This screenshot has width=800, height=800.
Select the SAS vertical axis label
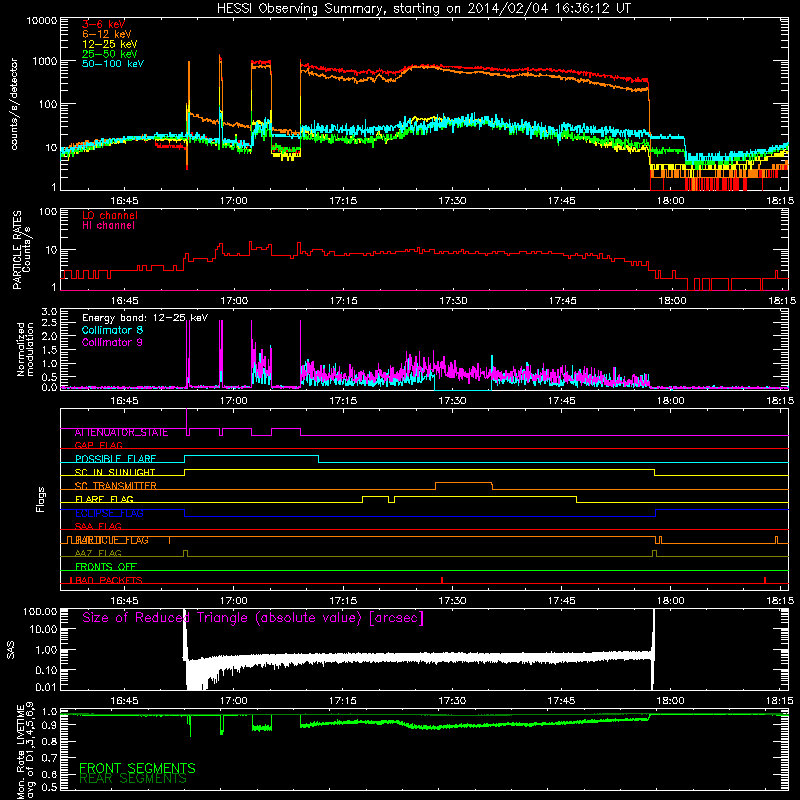pyautogui.click(x=11, y=649)
